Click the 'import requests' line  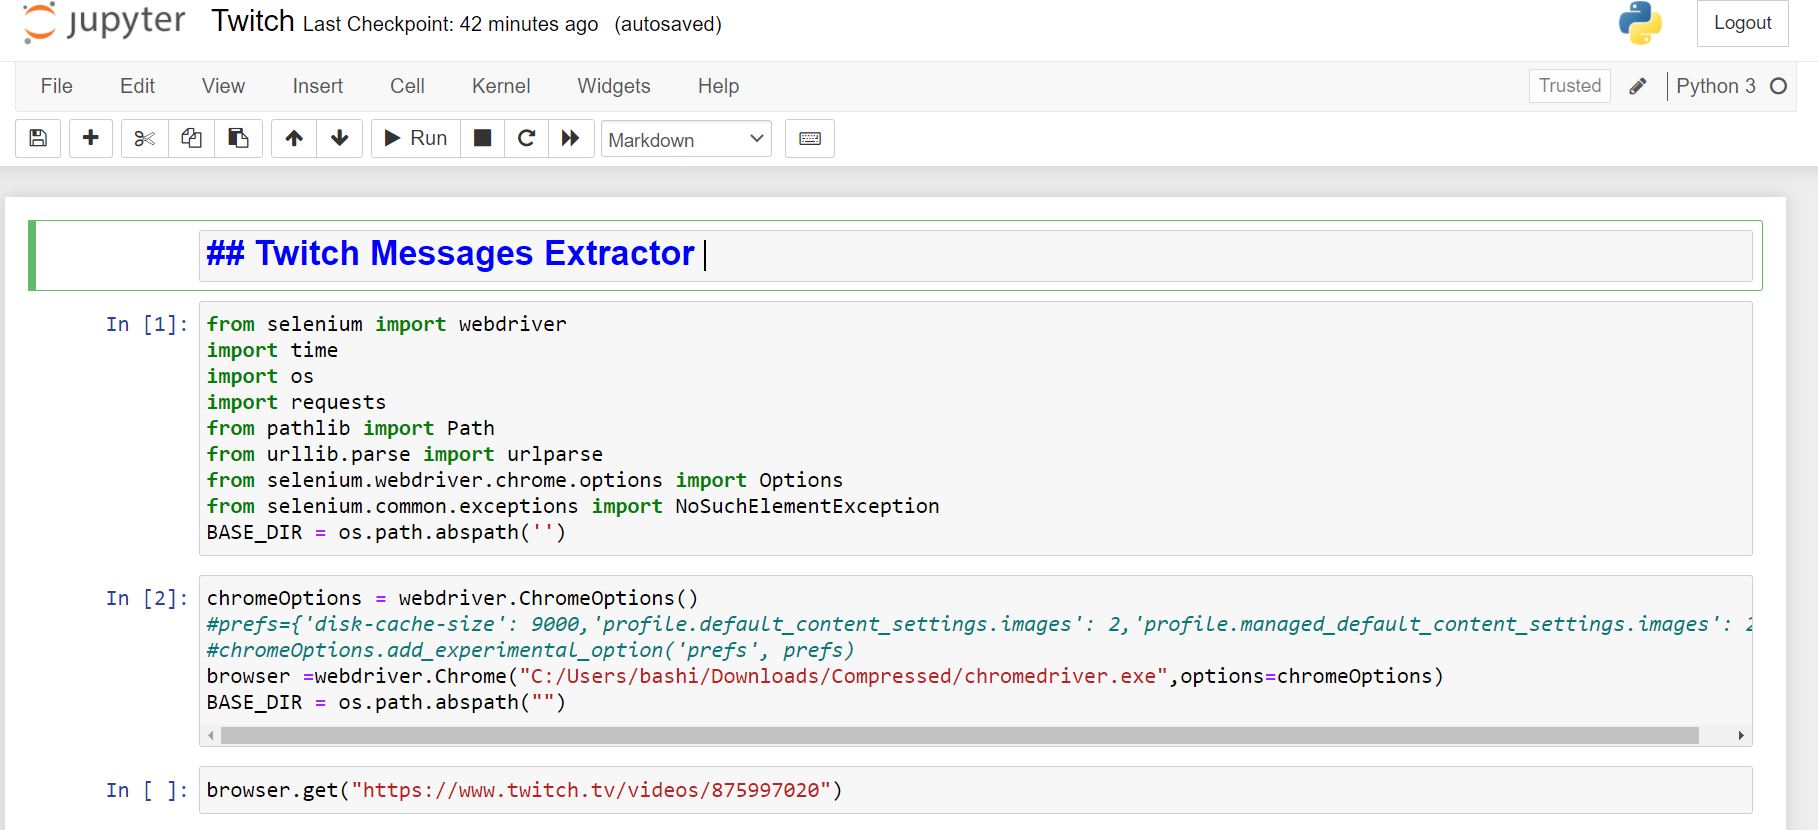(296, 402)
